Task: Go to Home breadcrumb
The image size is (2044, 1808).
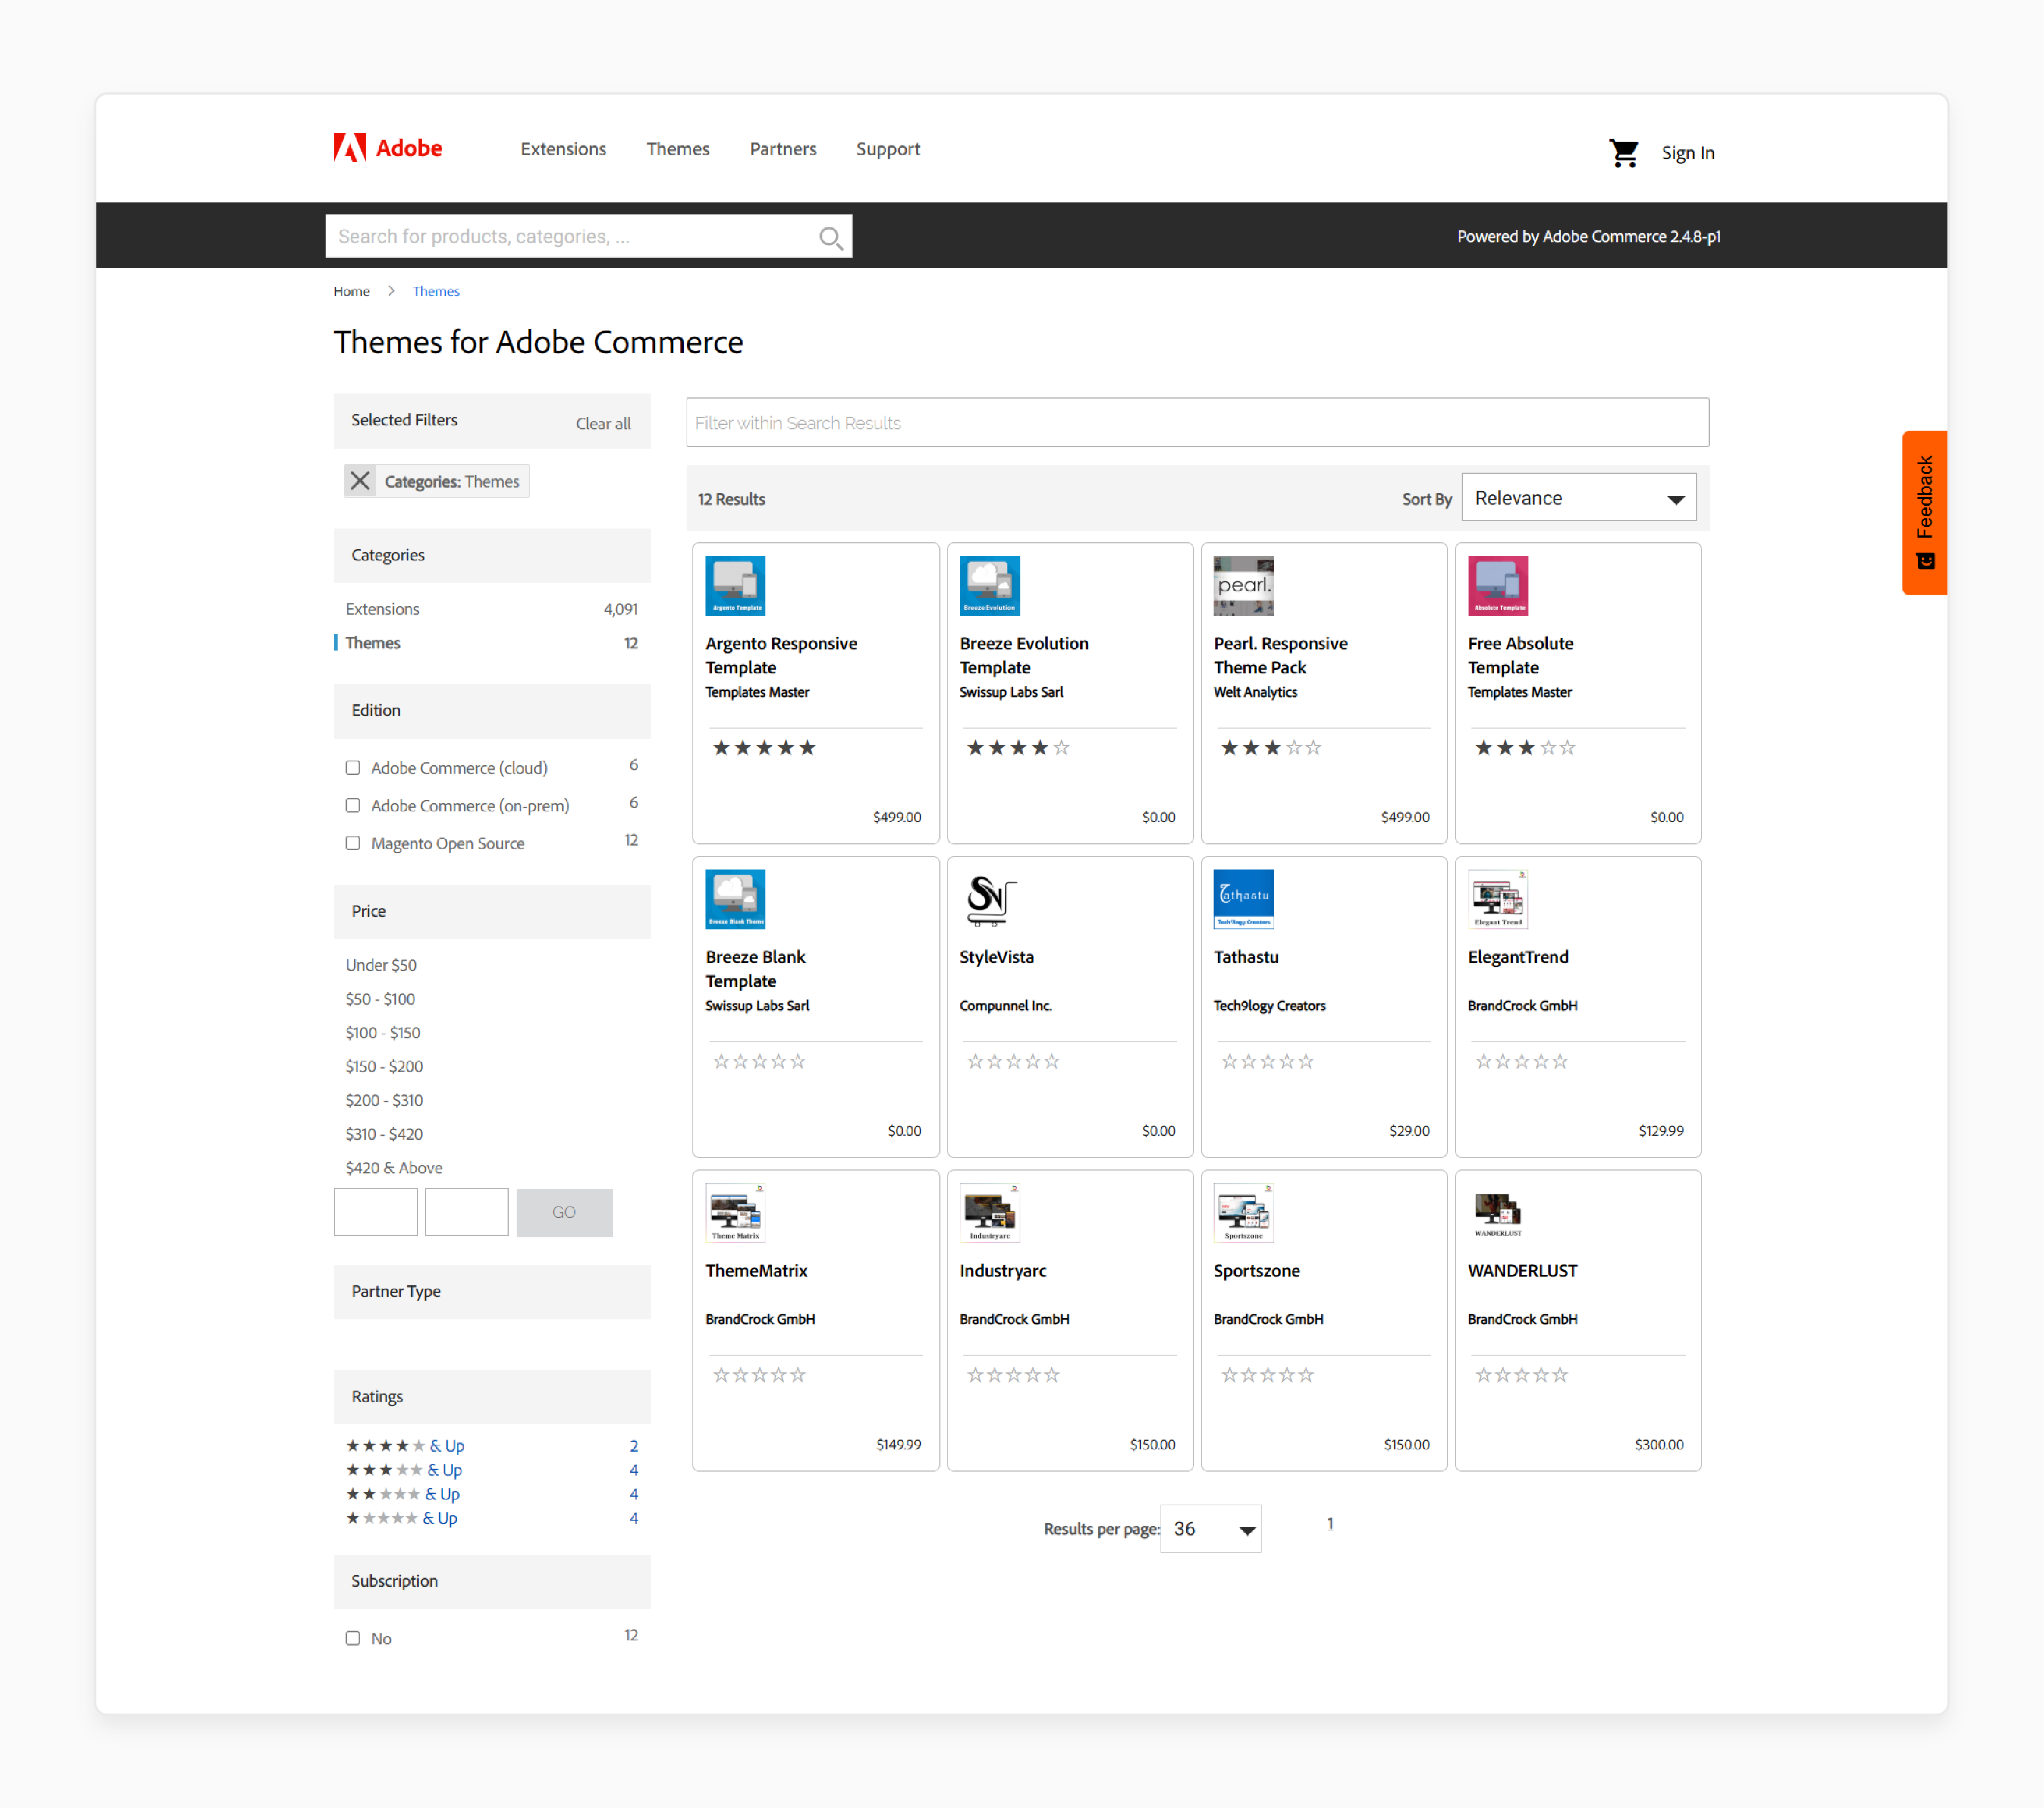Action: click(x=351, y=291)
